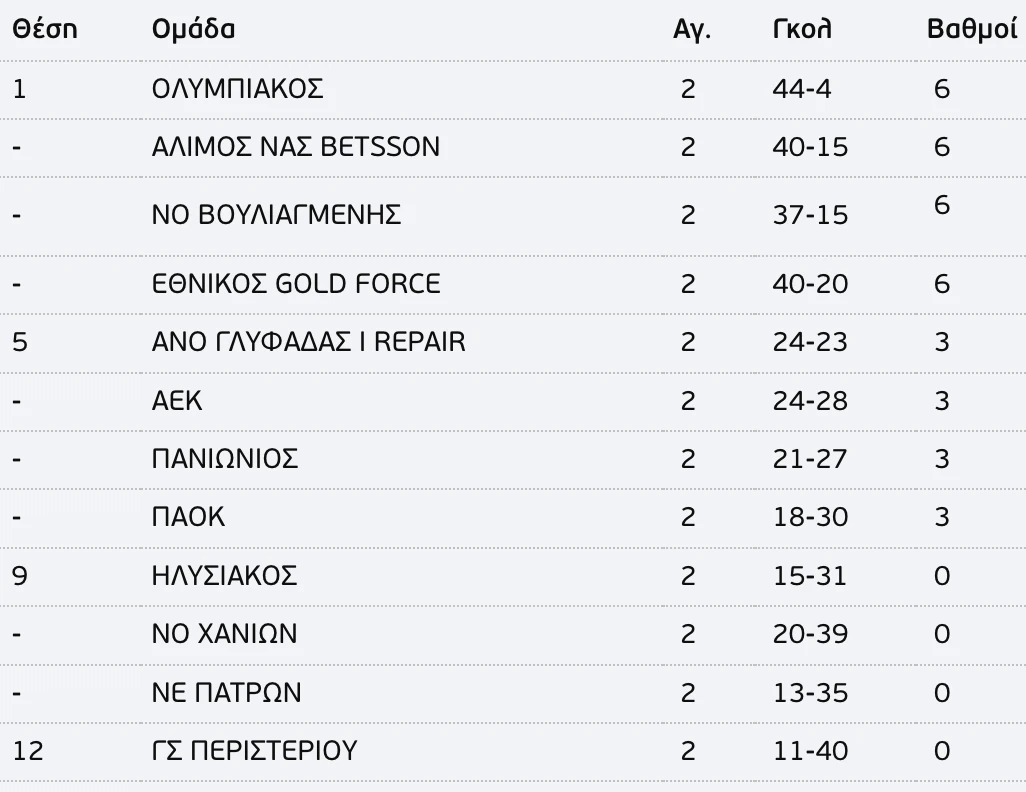1026x792 pixels.
Task: Click the Ομάδα column header
Action: [x=193, y=30]
